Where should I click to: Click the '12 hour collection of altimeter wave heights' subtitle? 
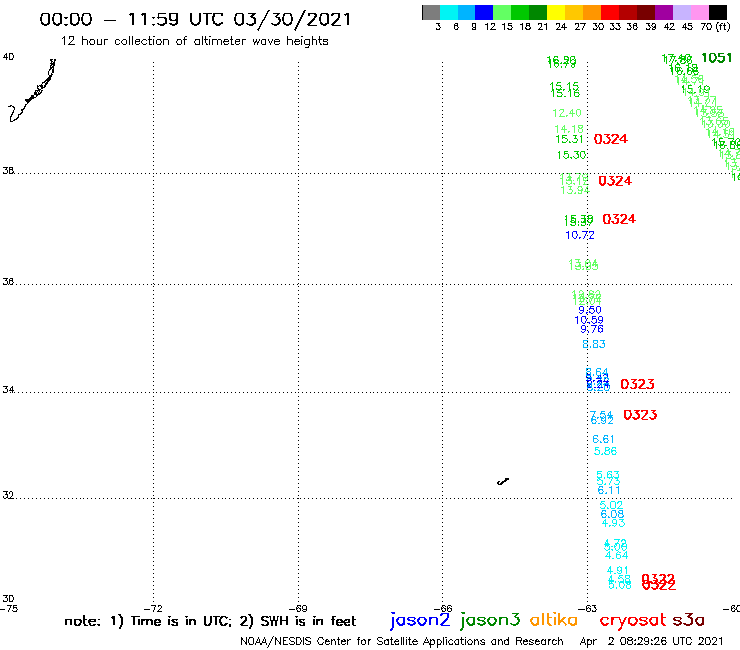pyautogui.click(x=194, y=41)
